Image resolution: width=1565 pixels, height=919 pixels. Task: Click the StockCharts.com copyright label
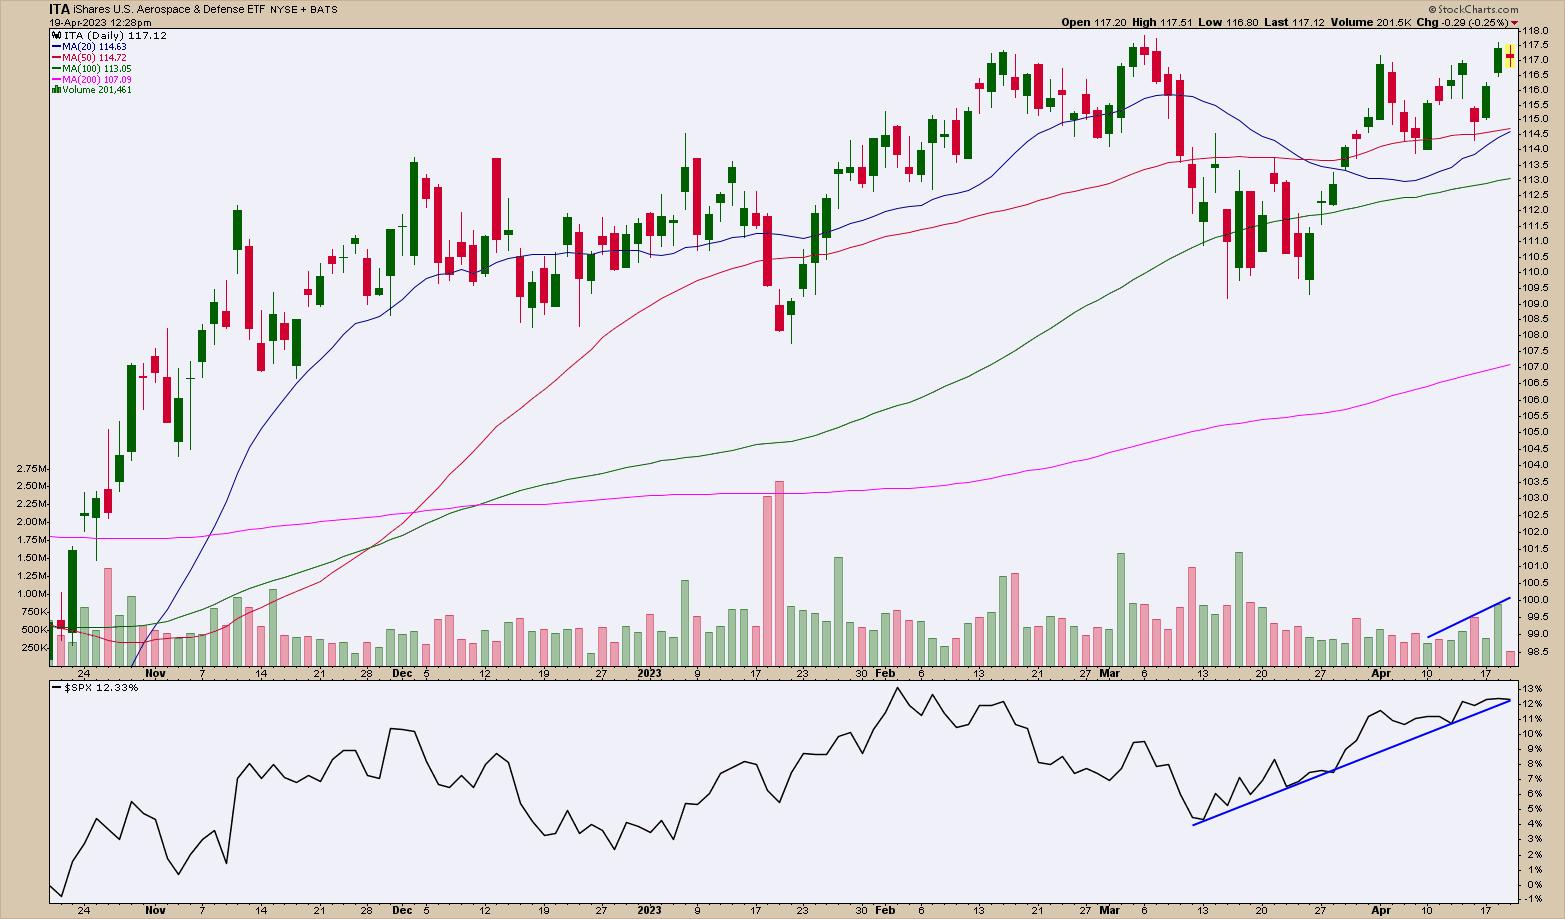coord(1475,9)
